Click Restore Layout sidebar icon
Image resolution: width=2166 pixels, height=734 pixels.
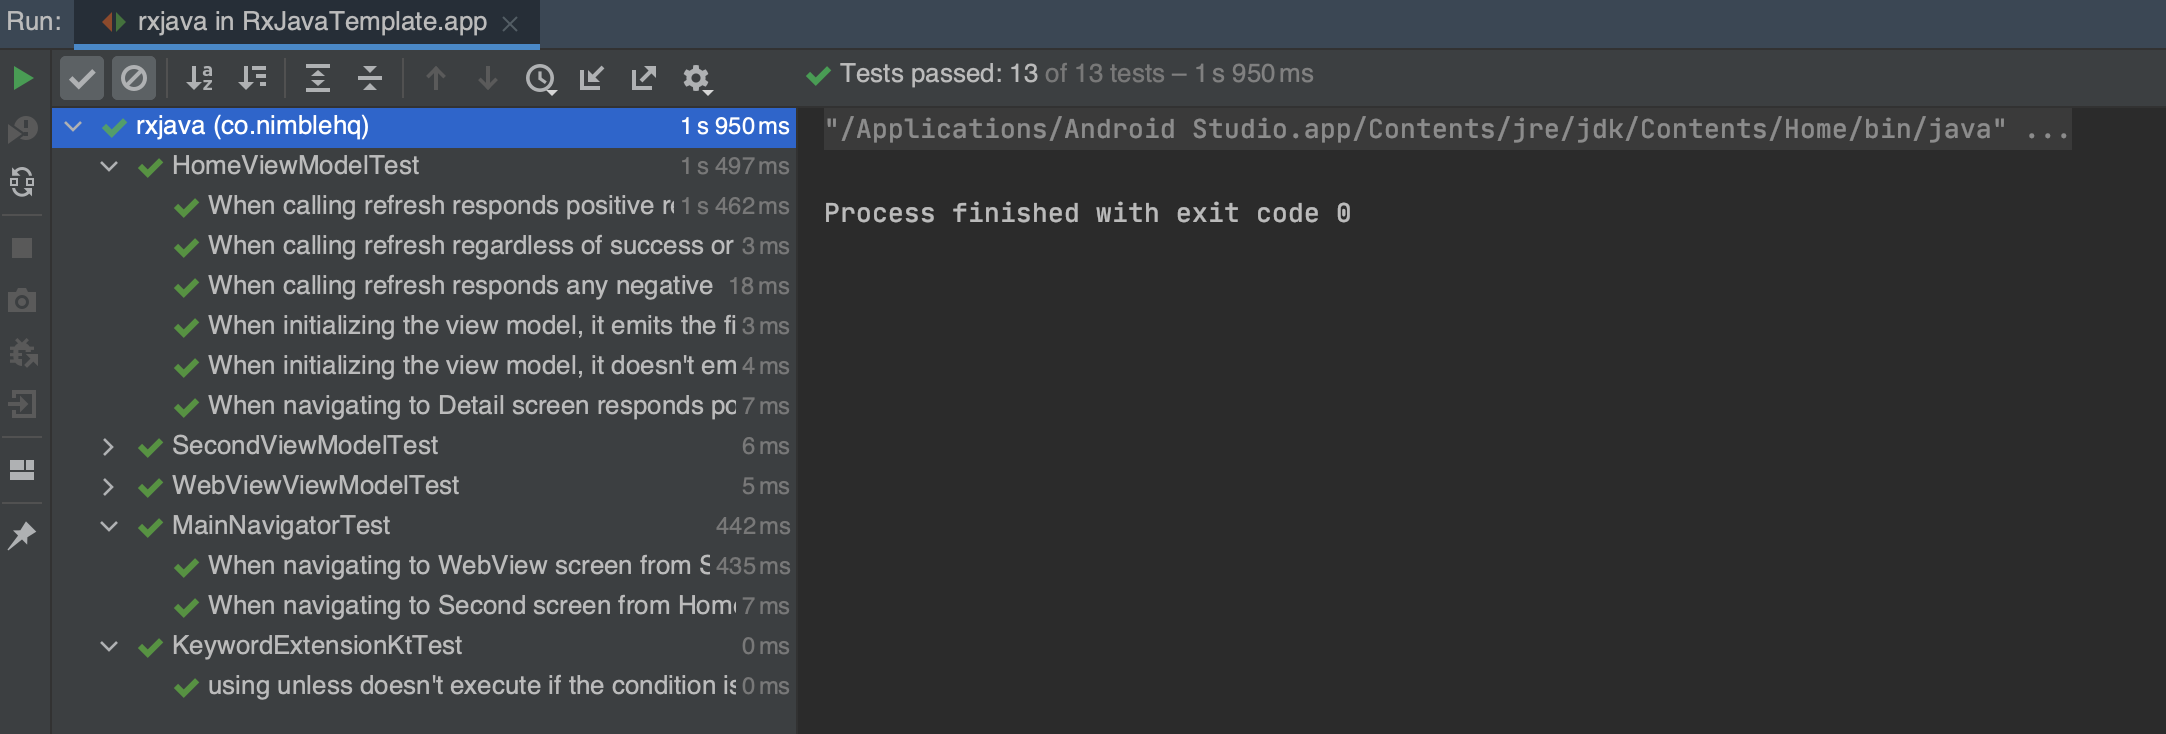pyautogui.click(x=22, y=470)
